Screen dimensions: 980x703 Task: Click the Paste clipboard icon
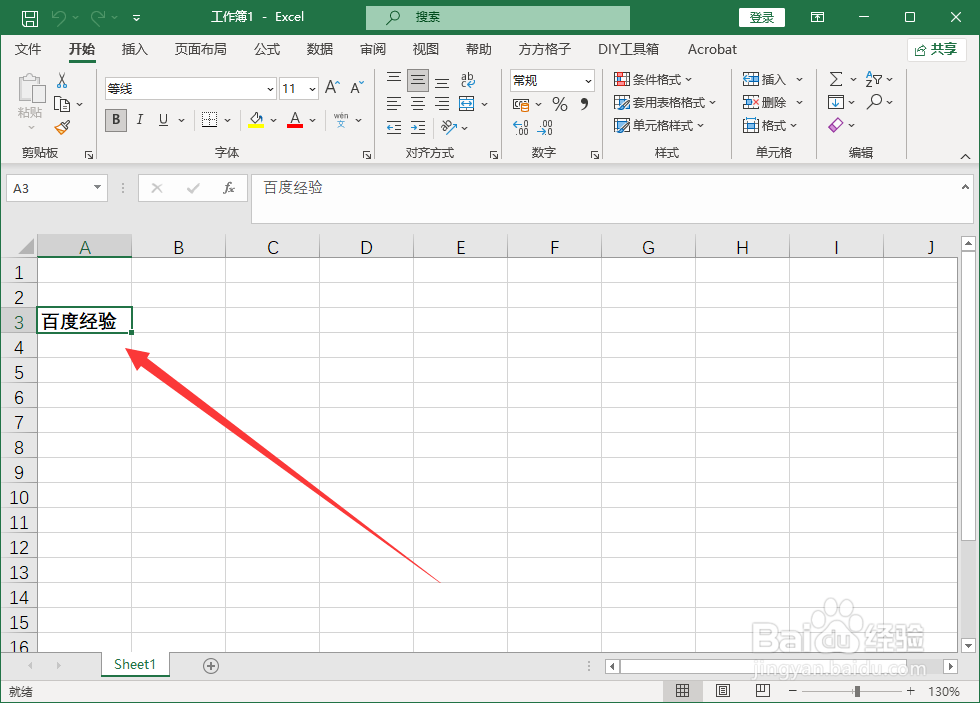pos(31,88)
